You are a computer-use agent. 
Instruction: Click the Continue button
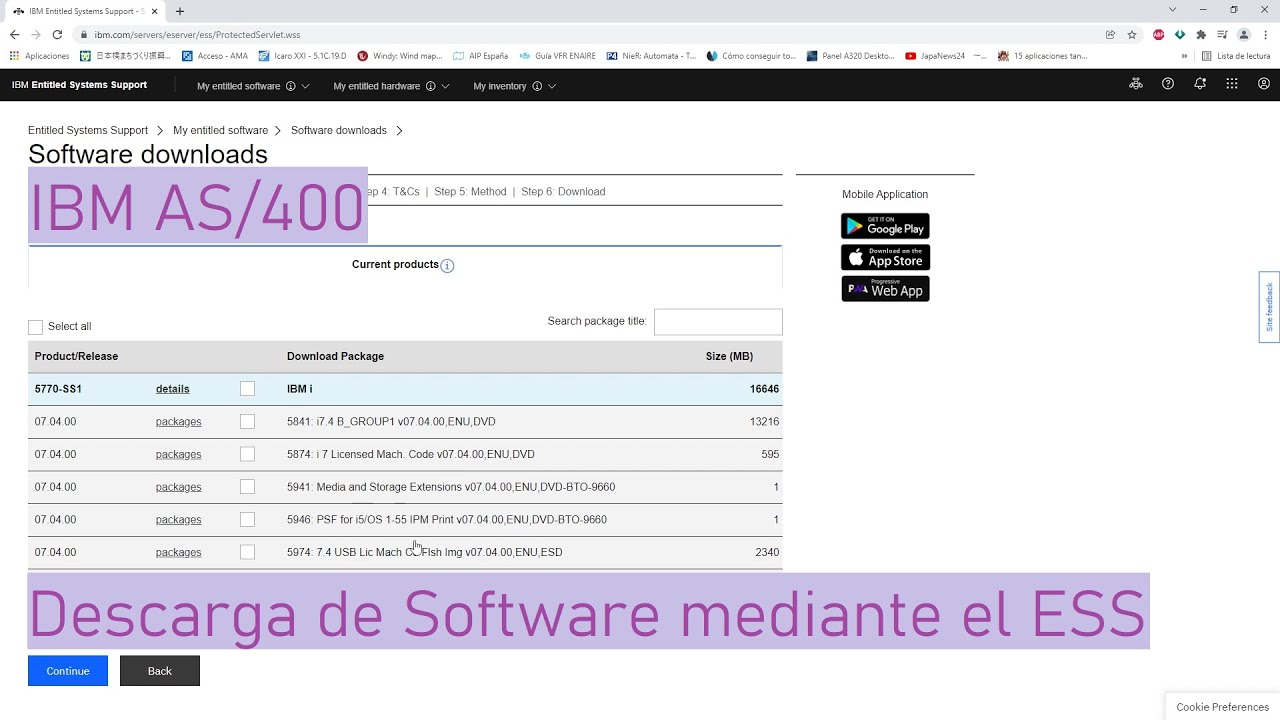(68, 671)
